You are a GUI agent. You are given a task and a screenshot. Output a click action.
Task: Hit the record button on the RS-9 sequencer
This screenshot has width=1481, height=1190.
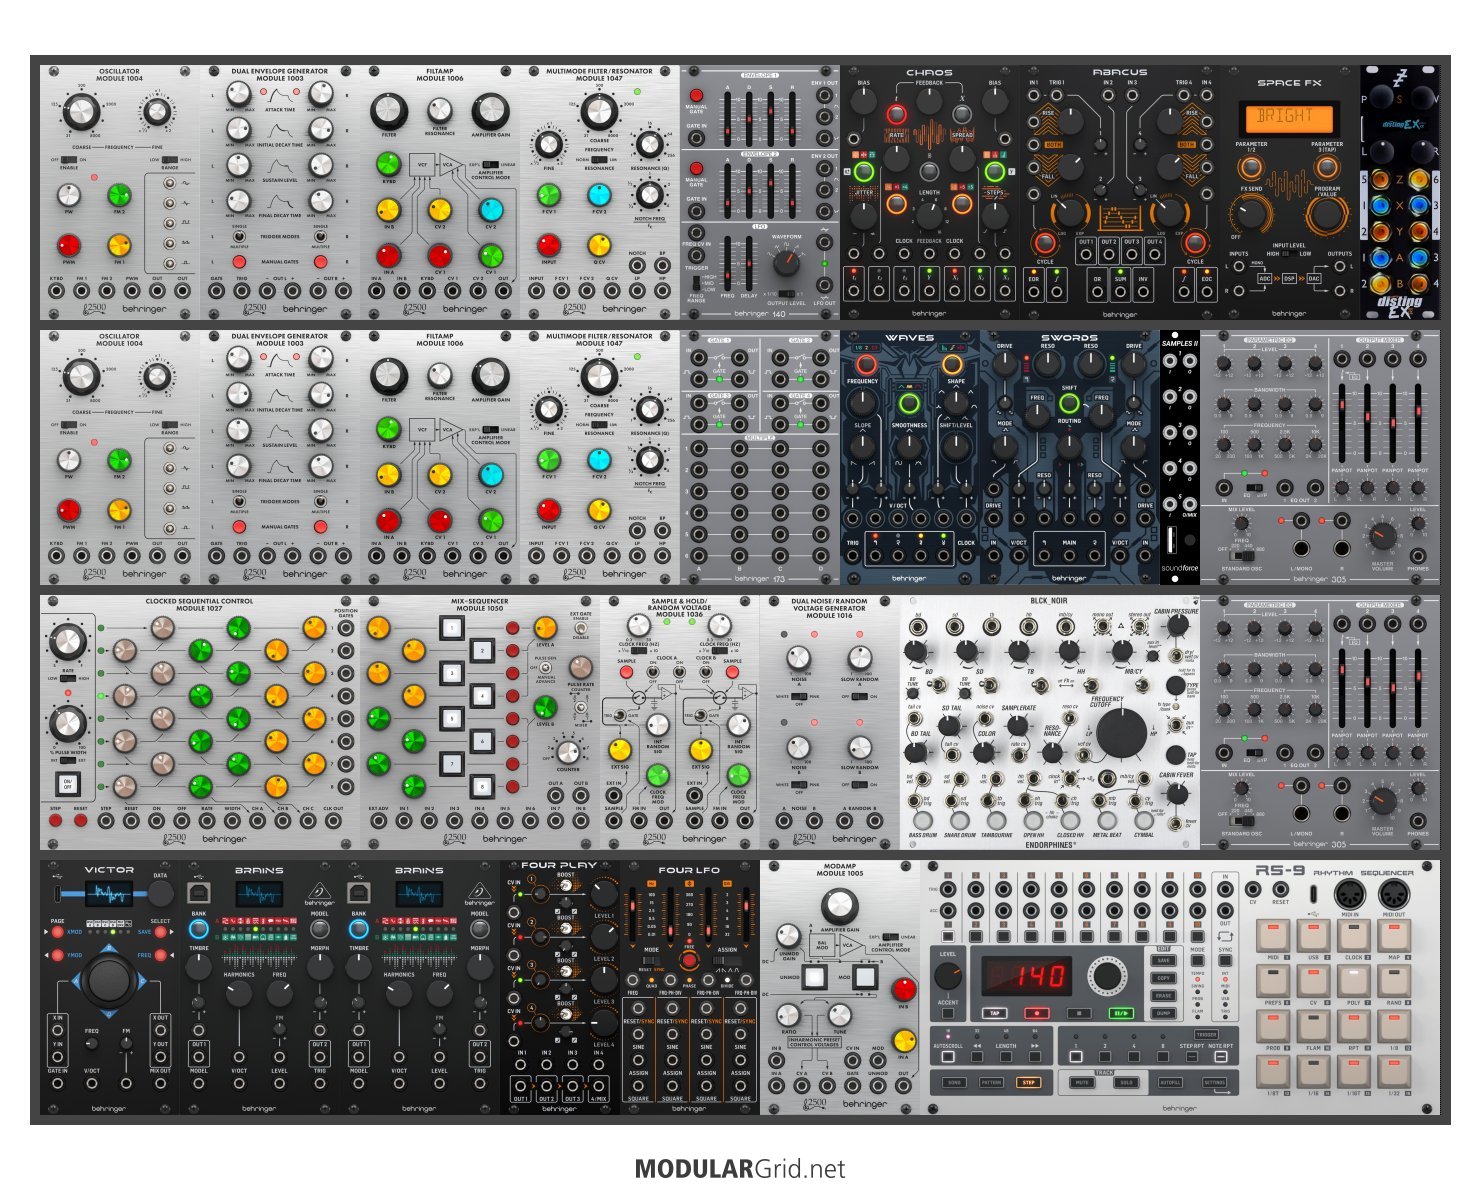[1037, 1013]
